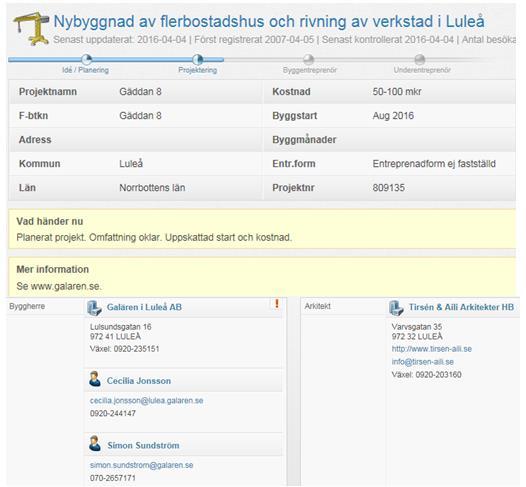Click the Senast uppdaterat date line
The height and width of the screenshot is (487, 526).
tap(284, 40)
